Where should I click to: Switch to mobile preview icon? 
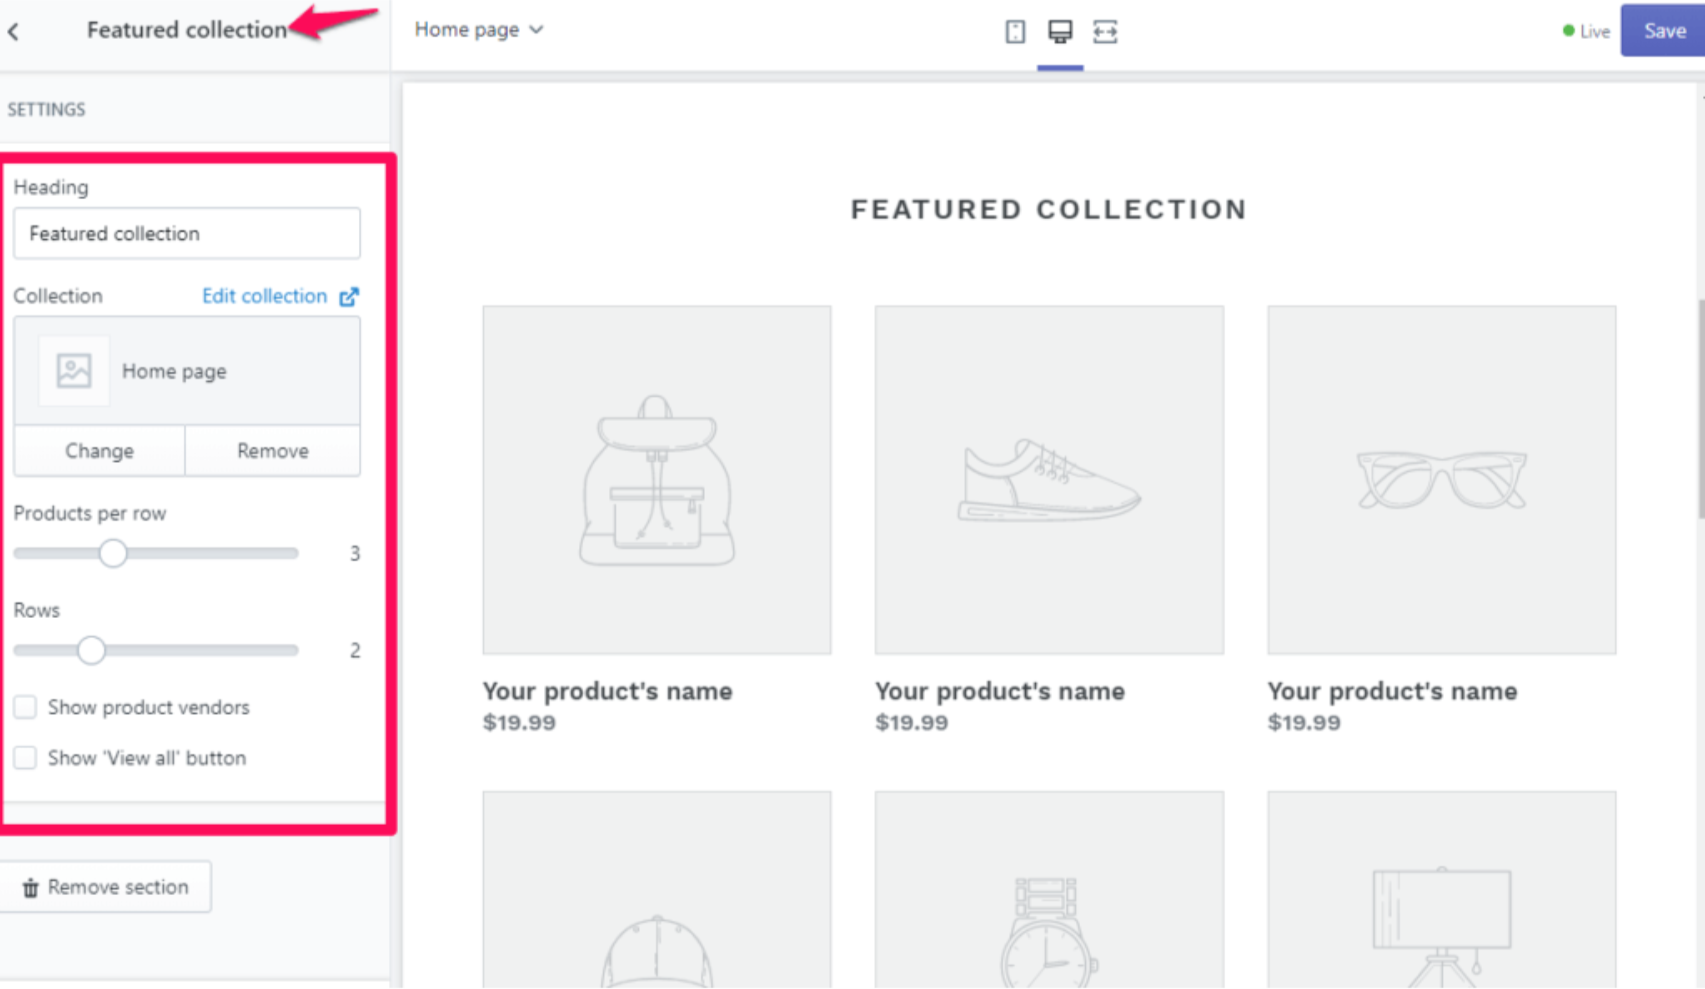[1015, 31]
